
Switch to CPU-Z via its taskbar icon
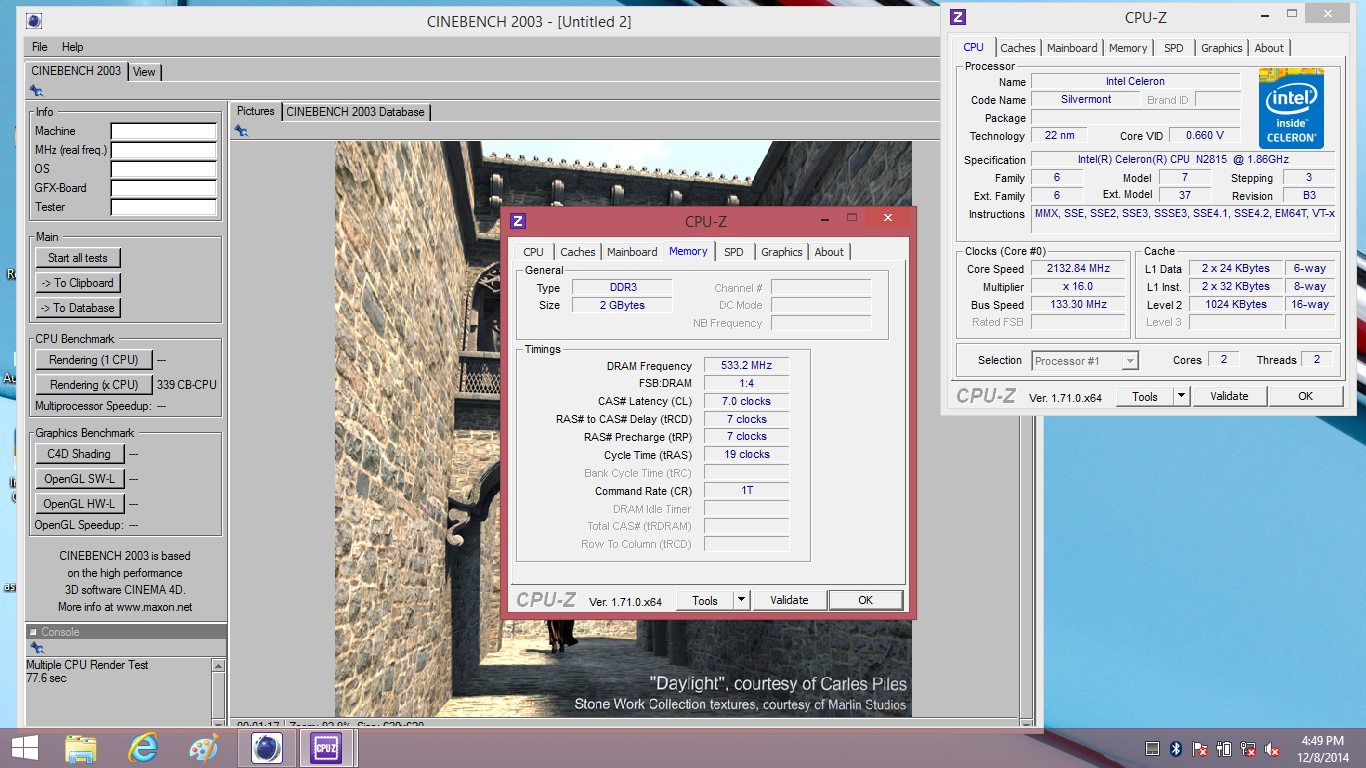(x=326, y=748)
